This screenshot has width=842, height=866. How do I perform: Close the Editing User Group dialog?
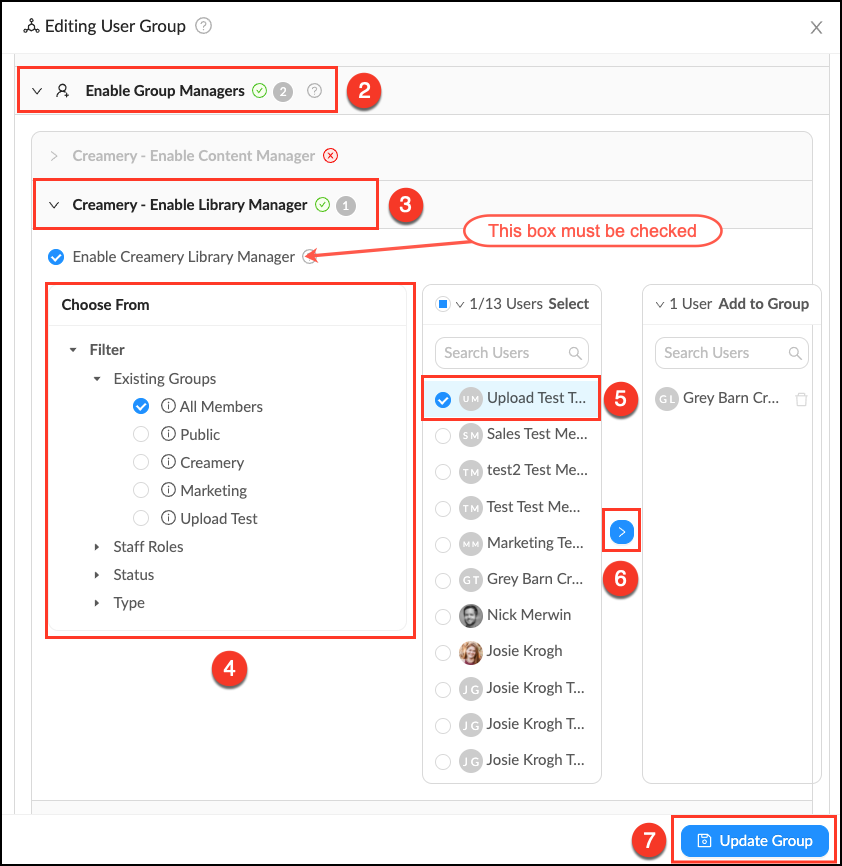pyautogui.click(x=816, y=27)
